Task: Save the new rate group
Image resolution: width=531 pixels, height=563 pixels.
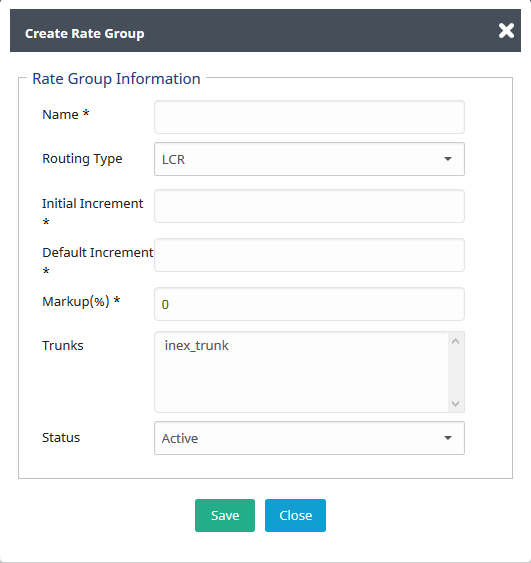Action: pyautogui.click(x=225, y=515)
